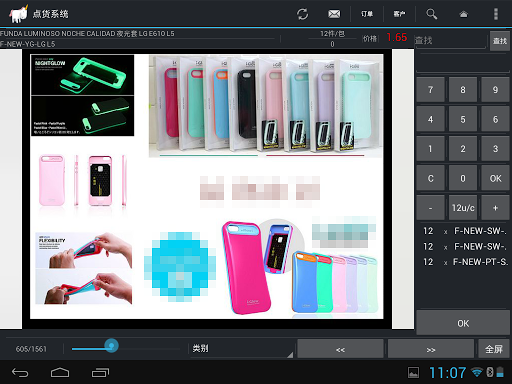512x384 pixels.
Task: Open the overflow menu dots
Action: click(496, 14)
